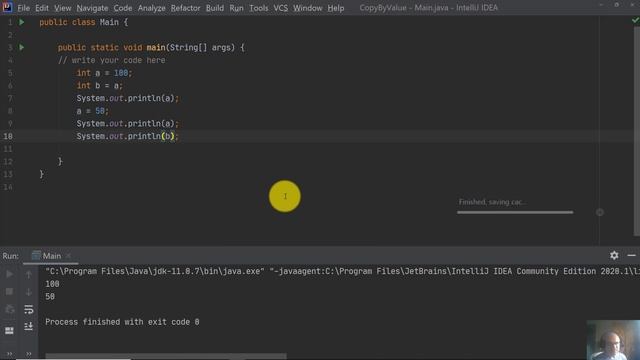
Task: Open the Tools menu
Action: [x=259, y=8]
